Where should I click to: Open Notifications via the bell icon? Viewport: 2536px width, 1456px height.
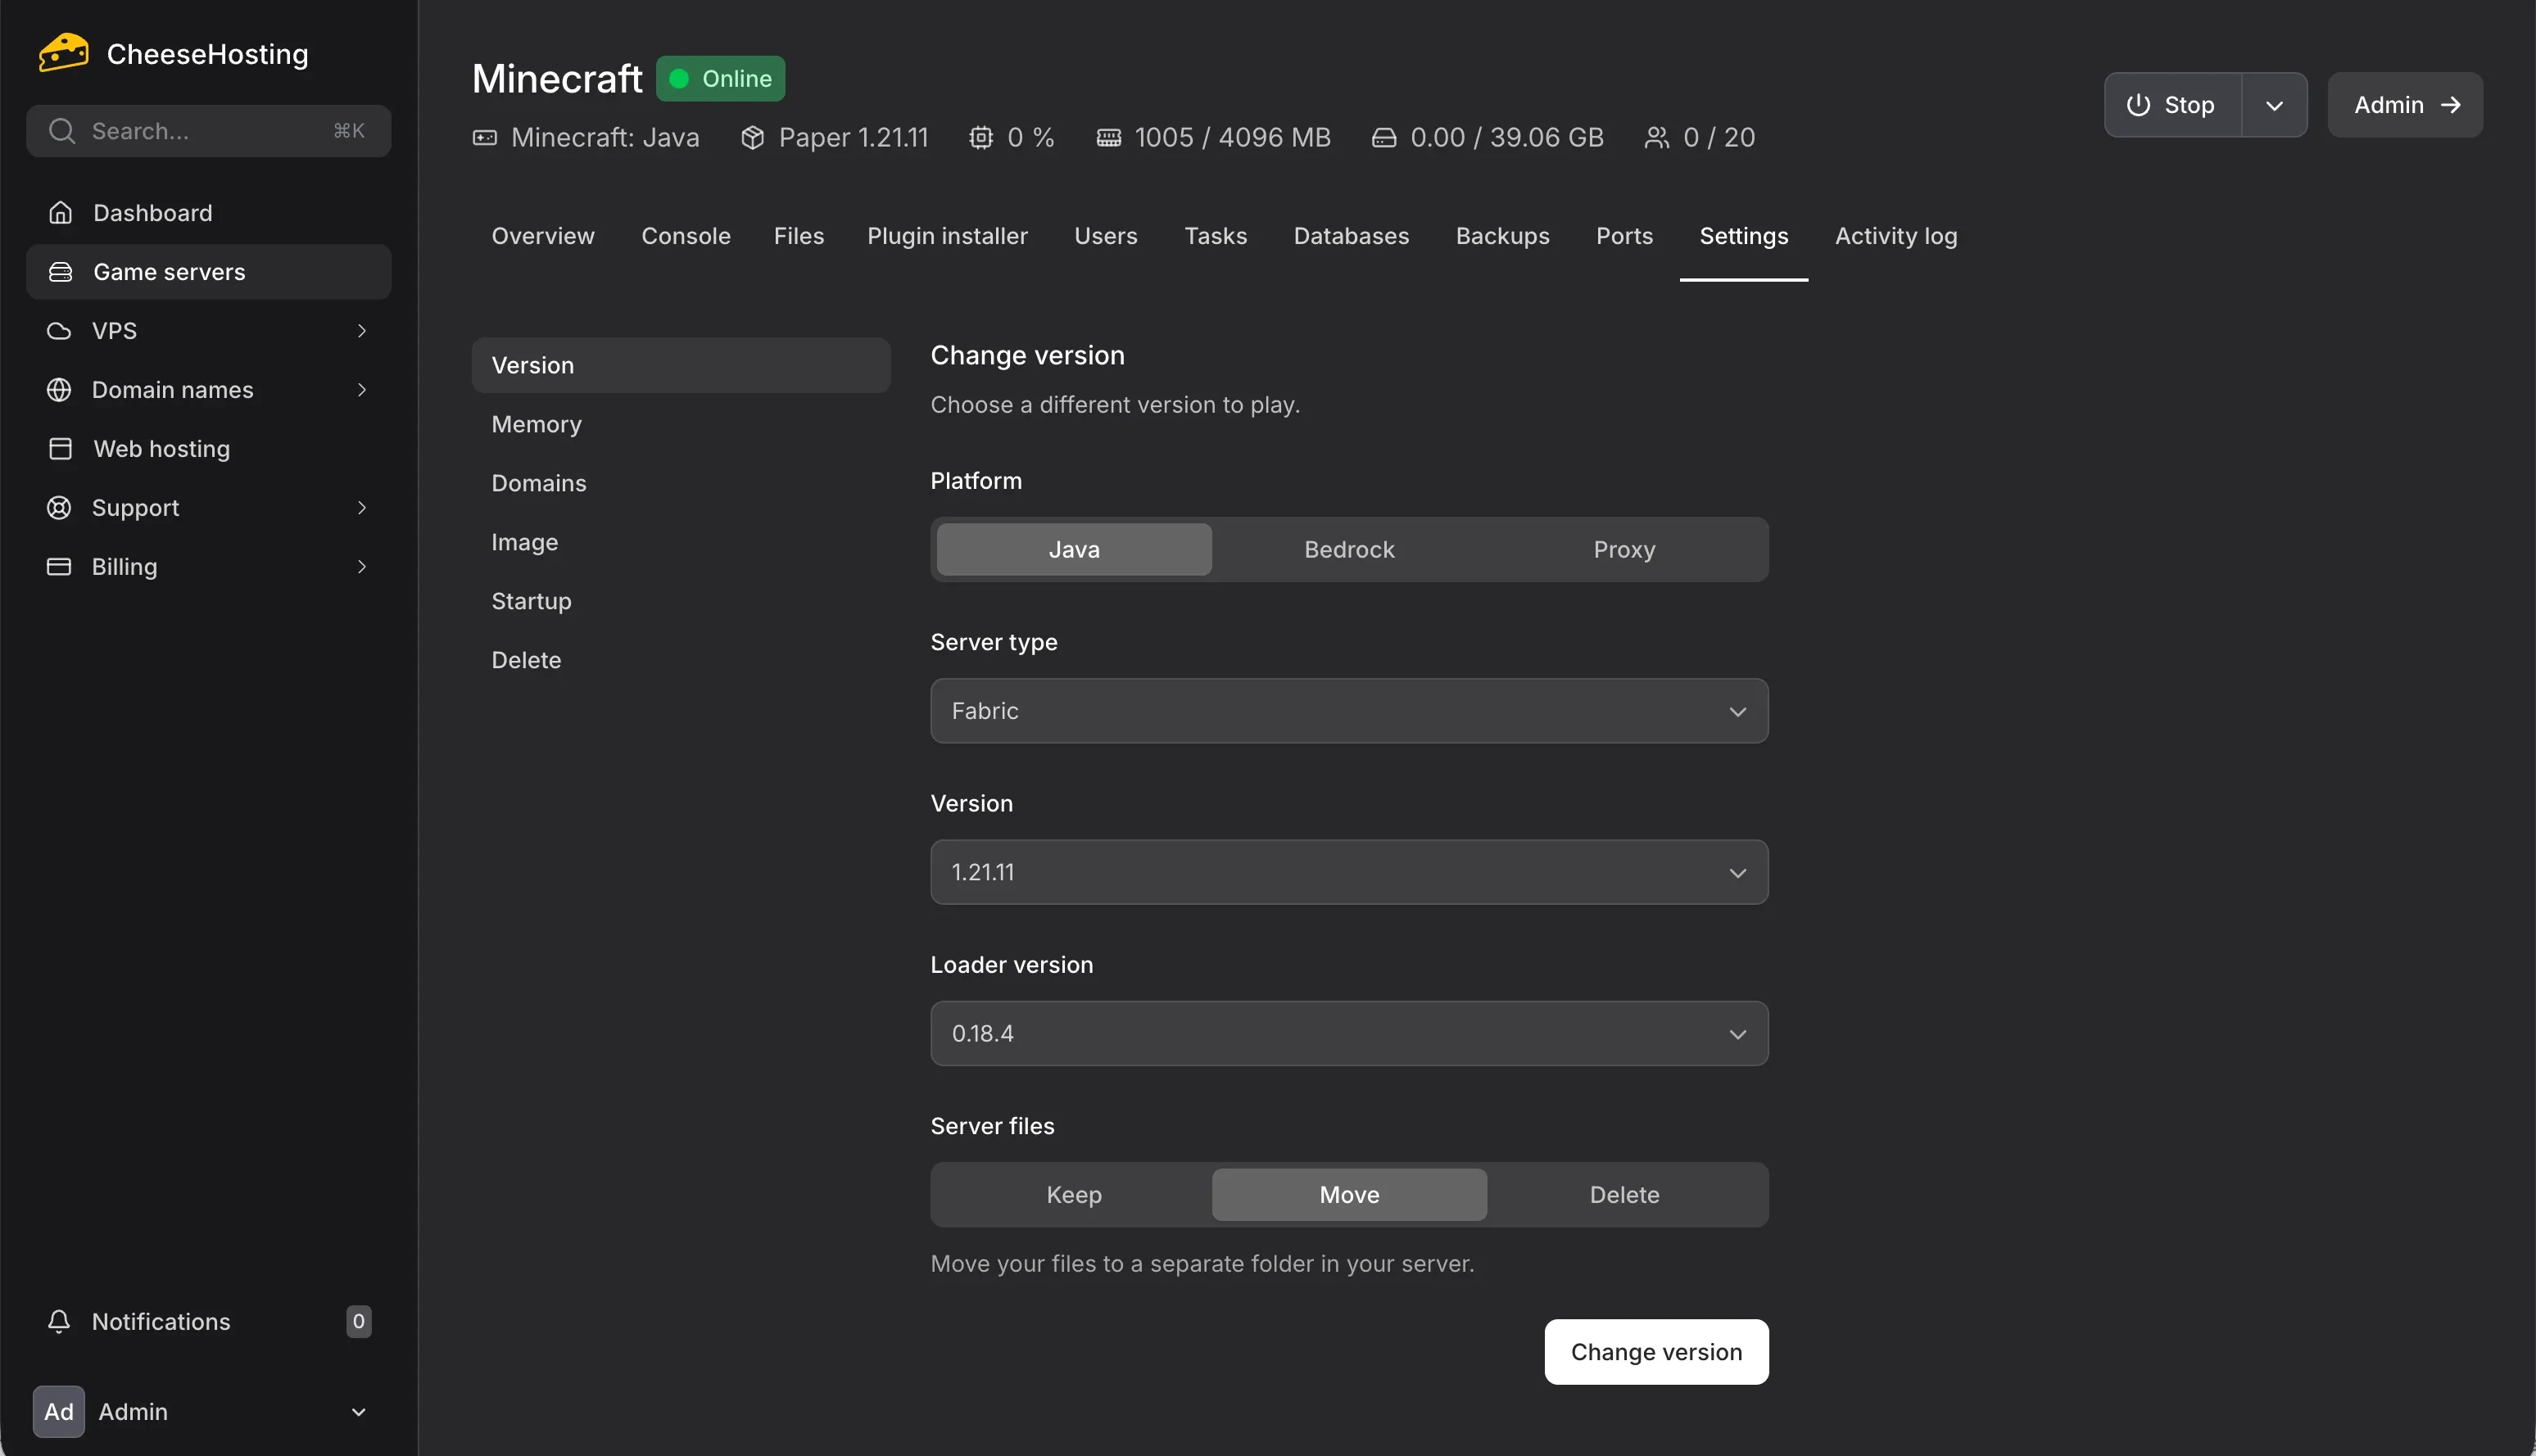coord(59,1320)
